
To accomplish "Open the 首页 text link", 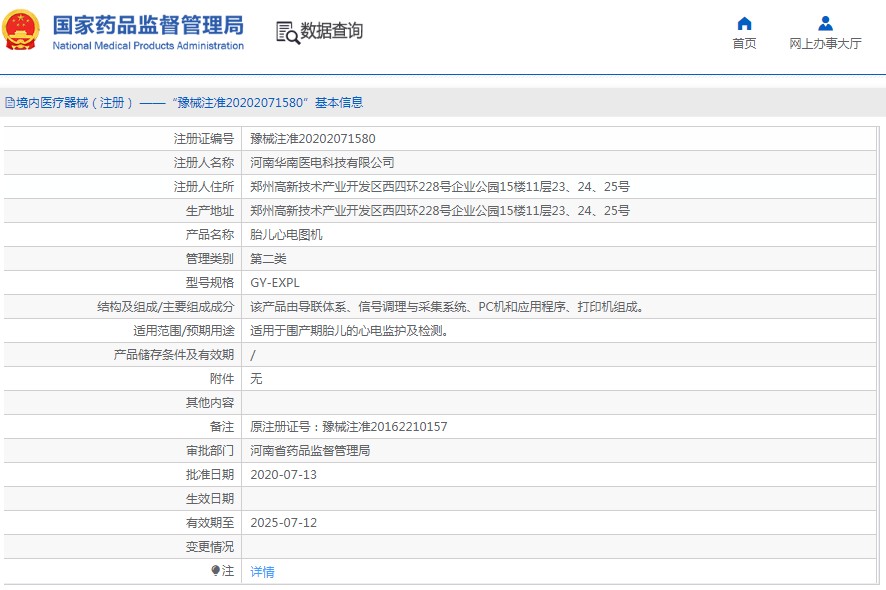I will pos(744,44).
